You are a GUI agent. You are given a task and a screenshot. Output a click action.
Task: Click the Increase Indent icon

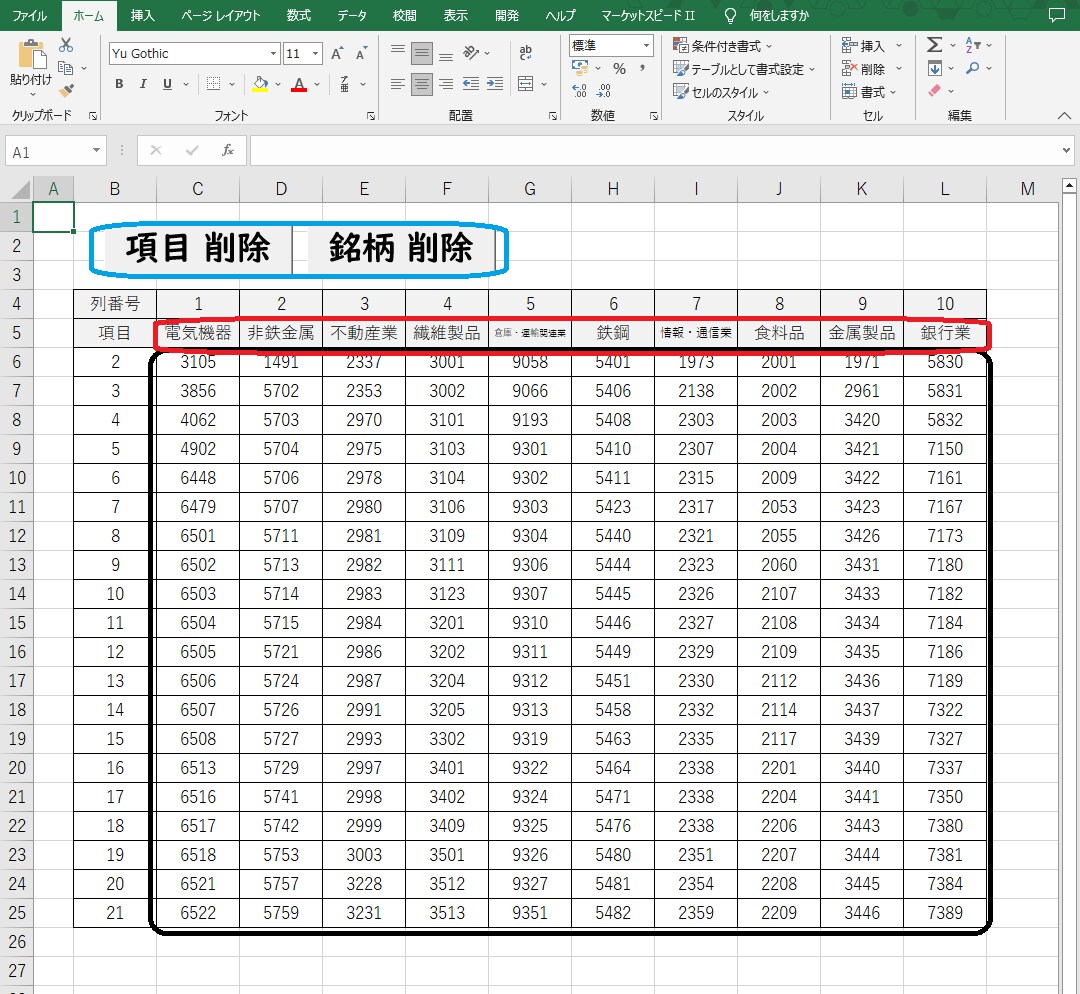tap(495, 84)
